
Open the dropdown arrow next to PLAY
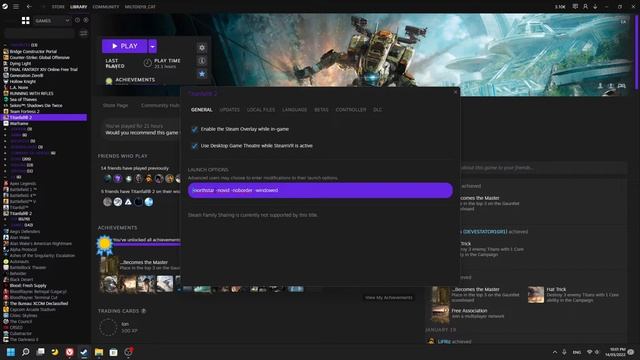pyautogui.click(x=153, y=47)
